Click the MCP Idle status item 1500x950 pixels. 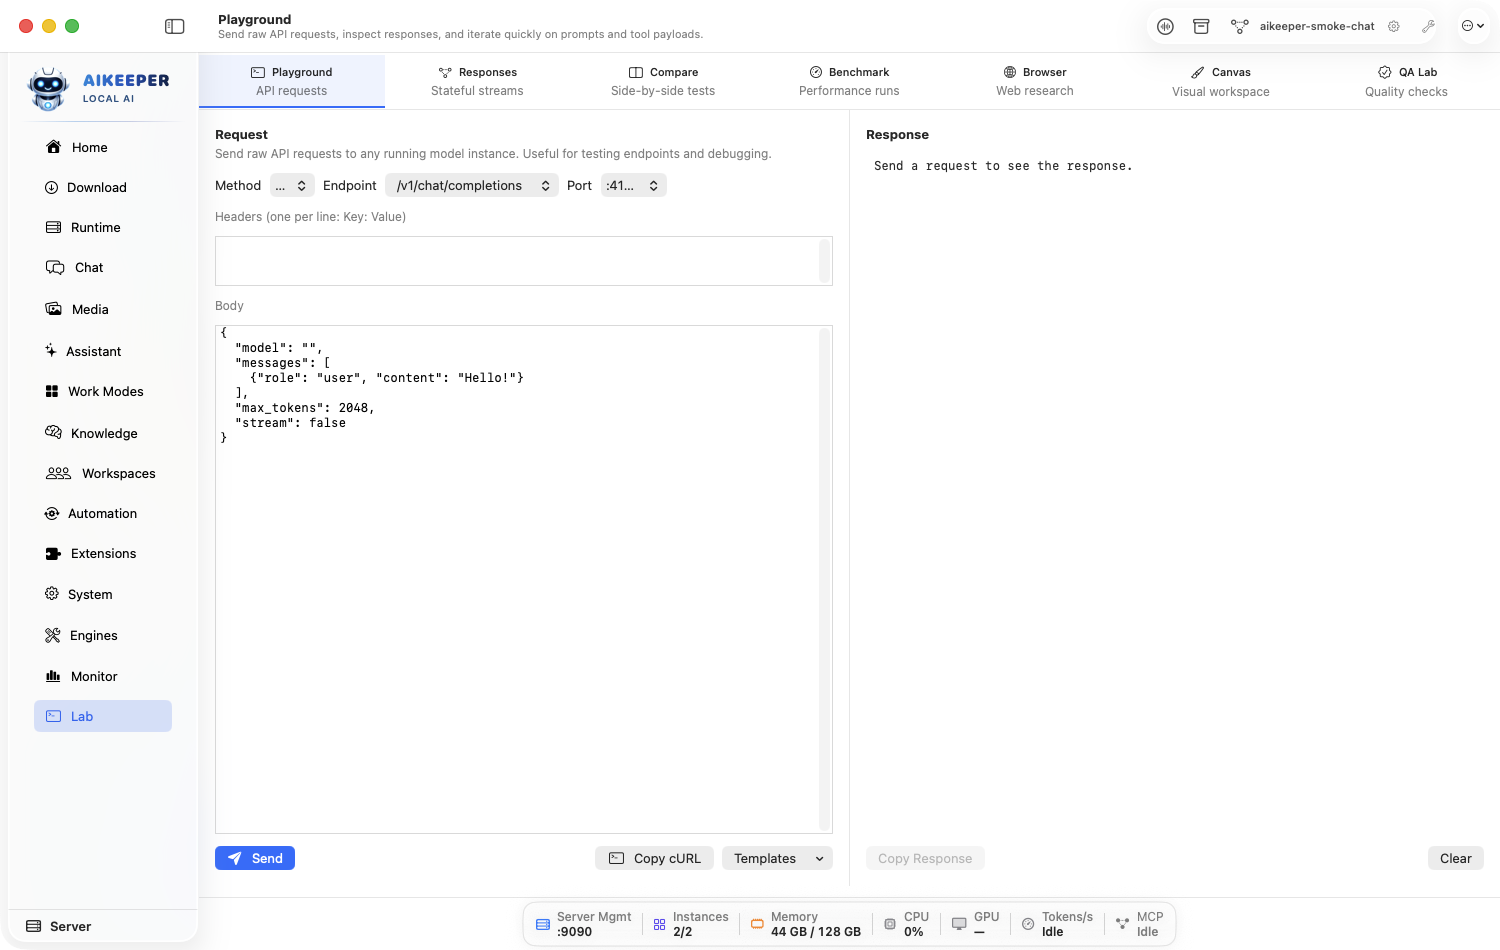1140,924
